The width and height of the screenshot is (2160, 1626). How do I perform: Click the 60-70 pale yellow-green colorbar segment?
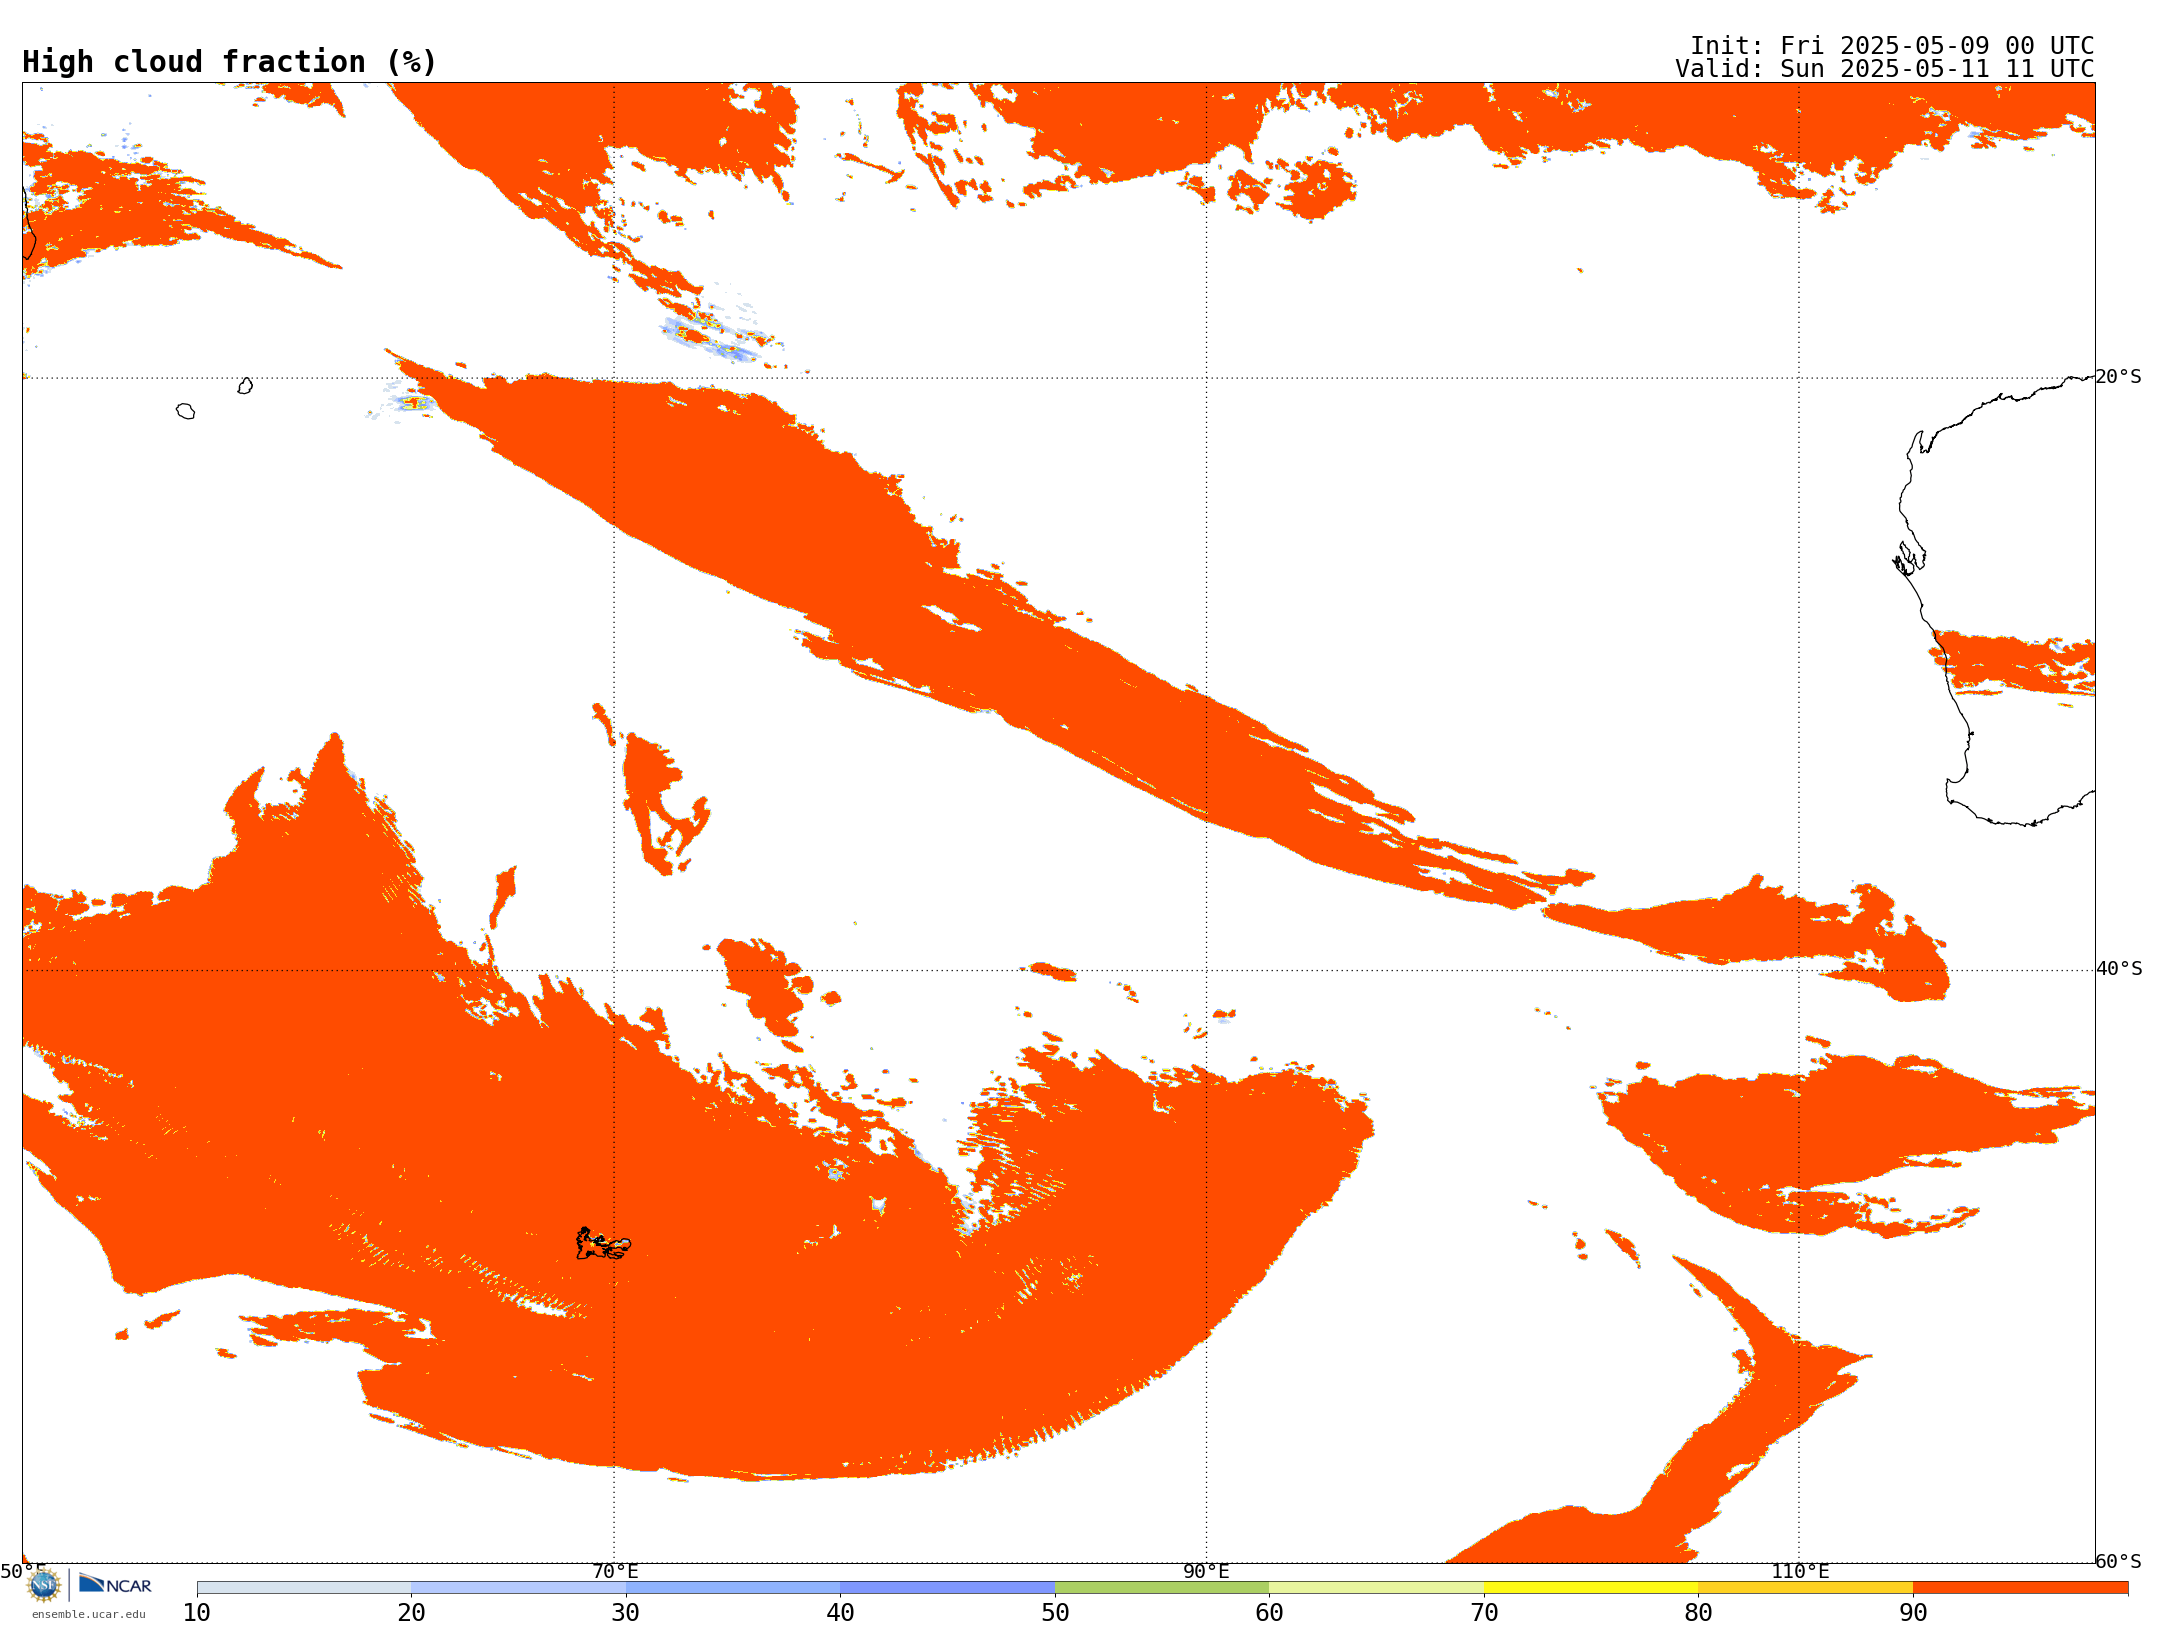pos(1376,1588)
